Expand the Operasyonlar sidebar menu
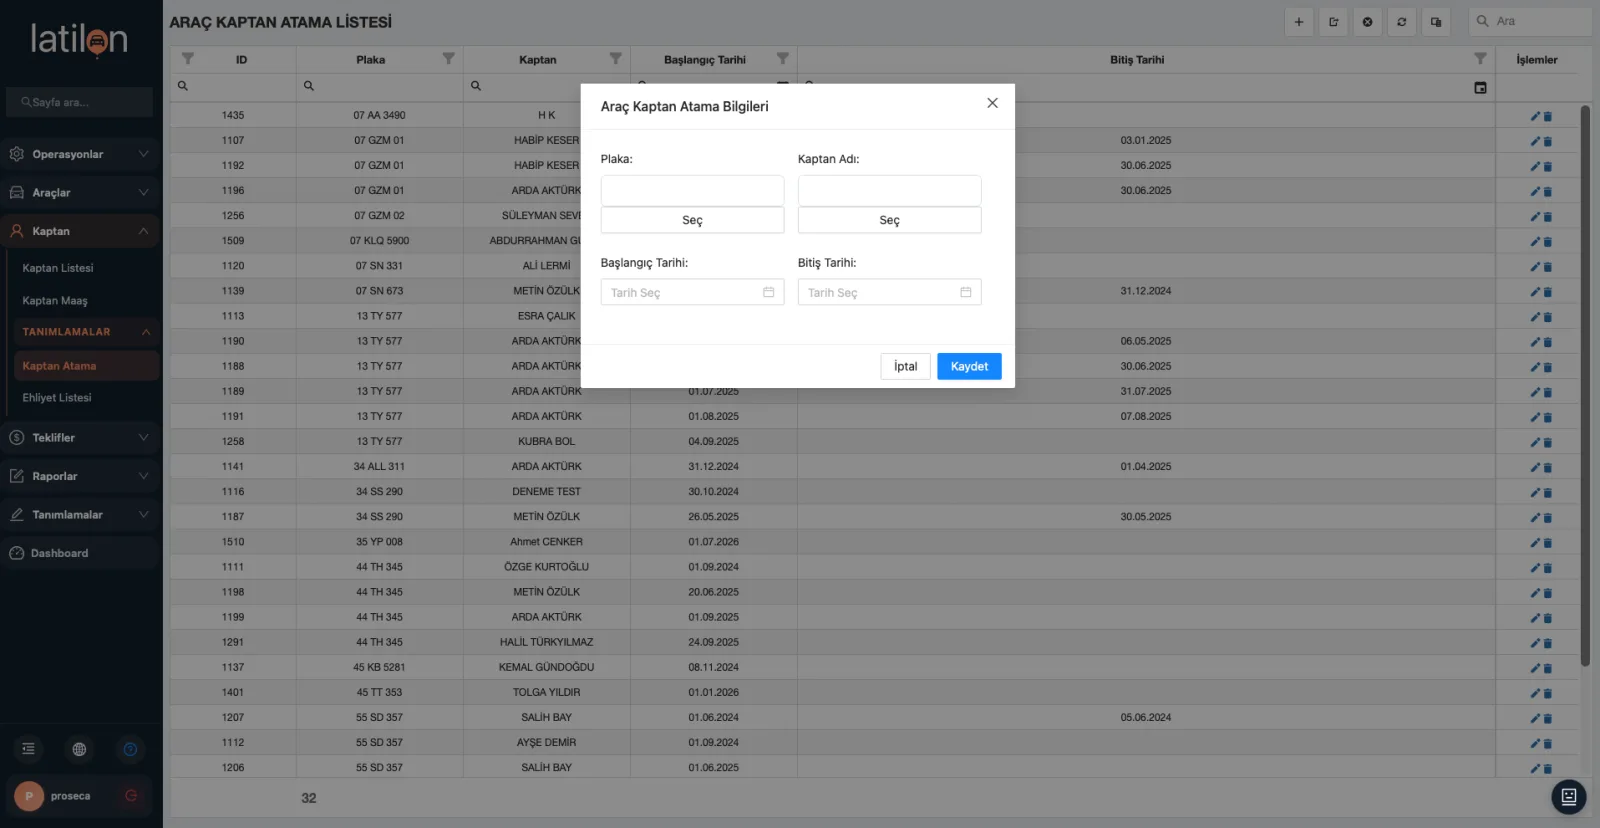1600x828 pixels. click(x=80, y=154)
